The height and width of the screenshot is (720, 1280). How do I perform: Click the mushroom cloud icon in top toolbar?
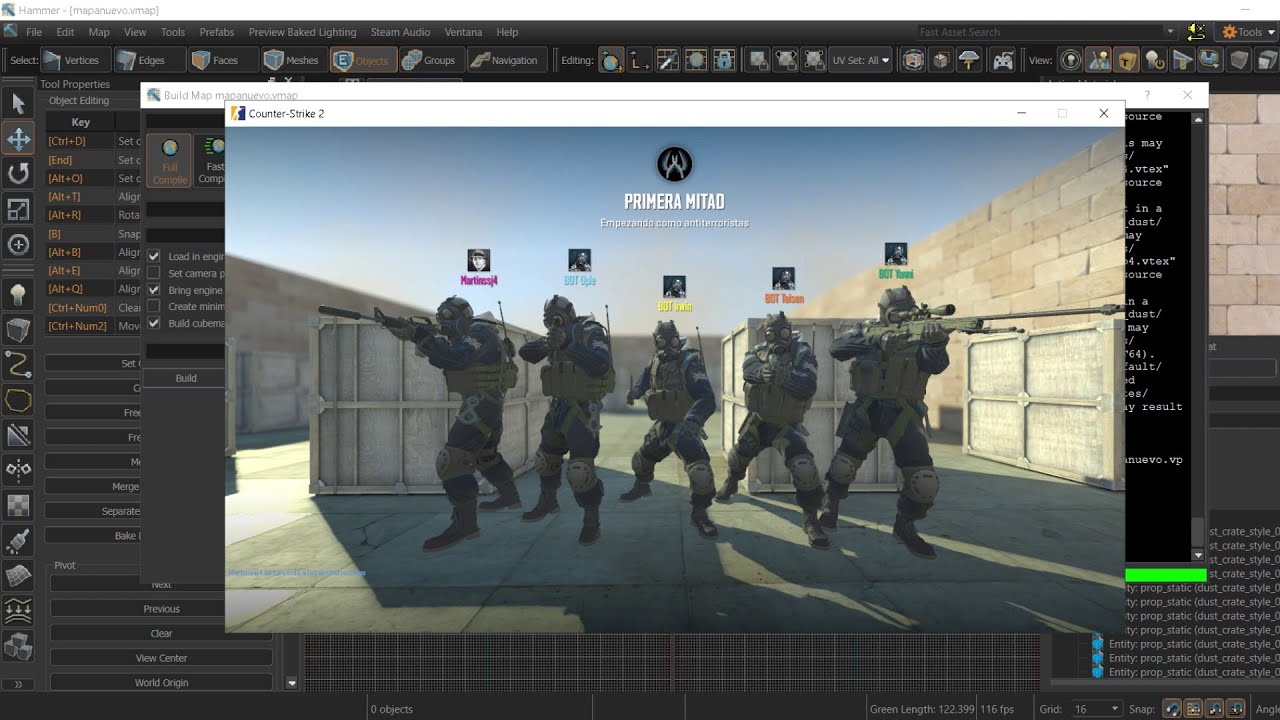969,60
